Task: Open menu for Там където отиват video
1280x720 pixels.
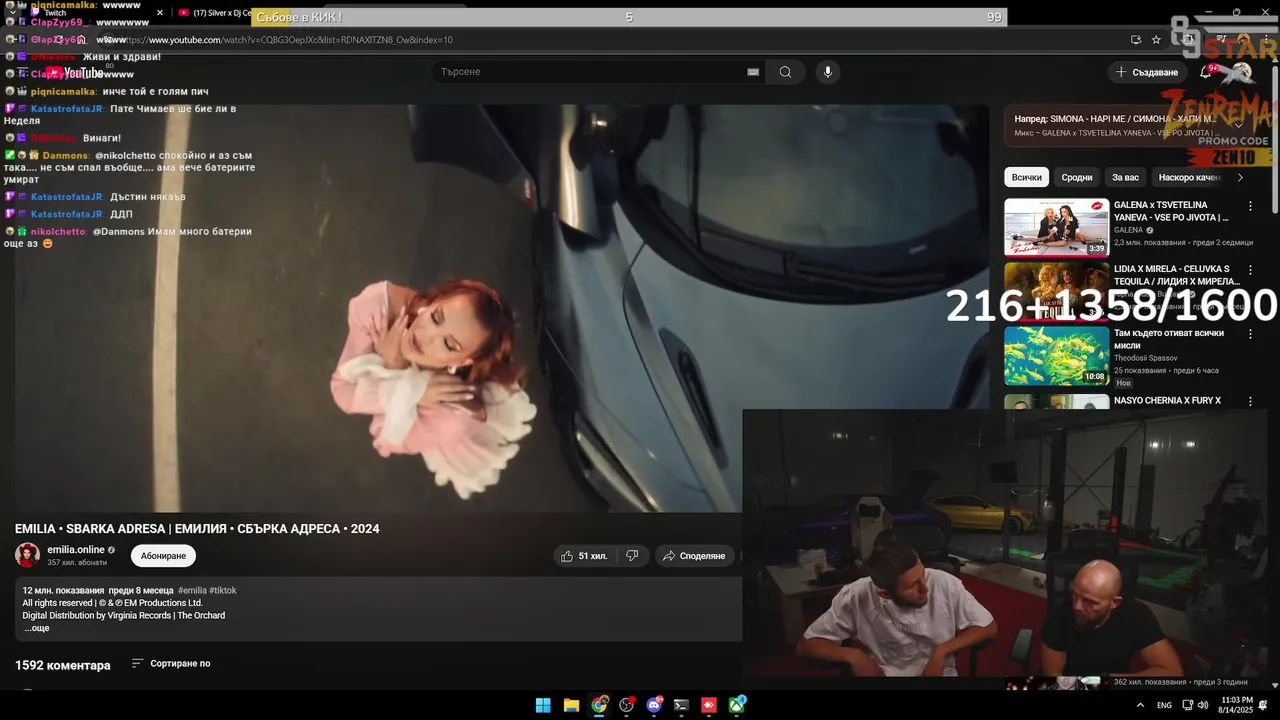Action: [1250, 334]
